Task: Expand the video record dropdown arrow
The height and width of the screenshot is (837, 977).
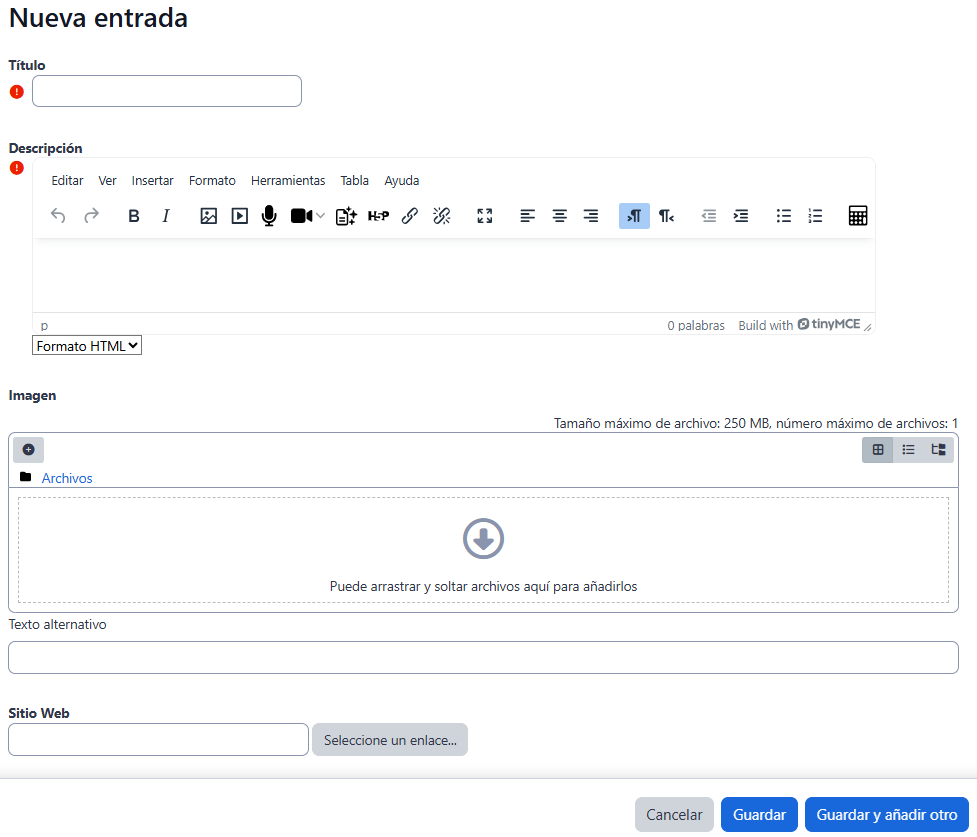Action: tap(321, 216)
